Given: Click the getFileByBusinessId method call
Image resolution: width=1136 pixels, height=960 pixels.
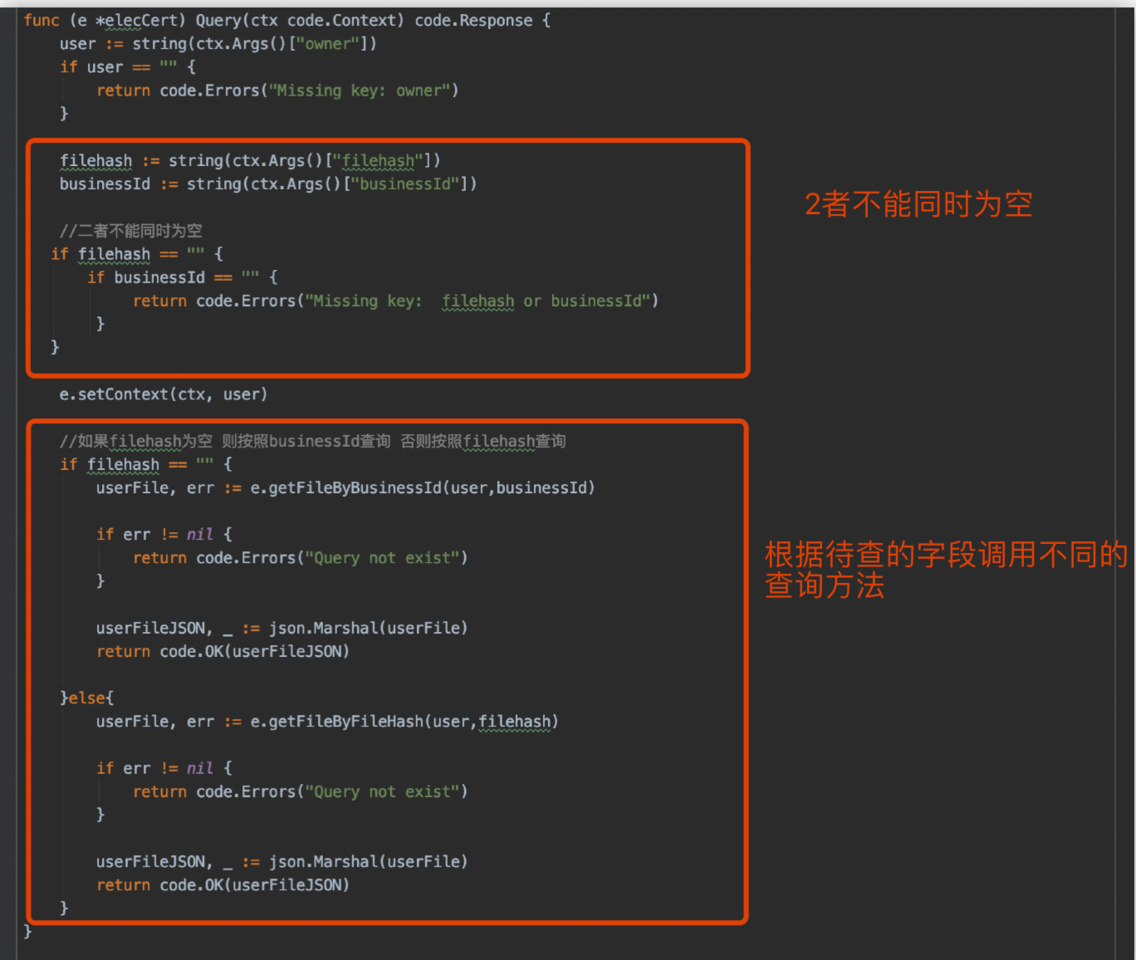Looking at the screenshot, I should pos(390,488).
